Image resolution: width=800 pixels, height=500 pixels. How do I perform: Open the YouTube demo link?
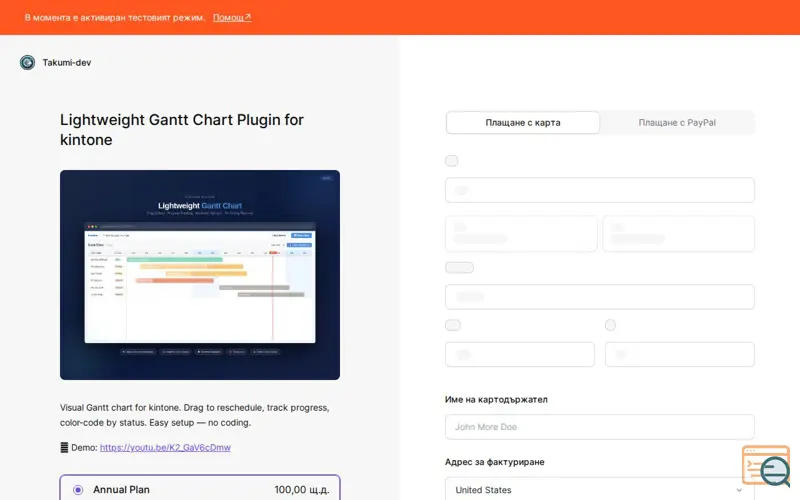point(165,447)
